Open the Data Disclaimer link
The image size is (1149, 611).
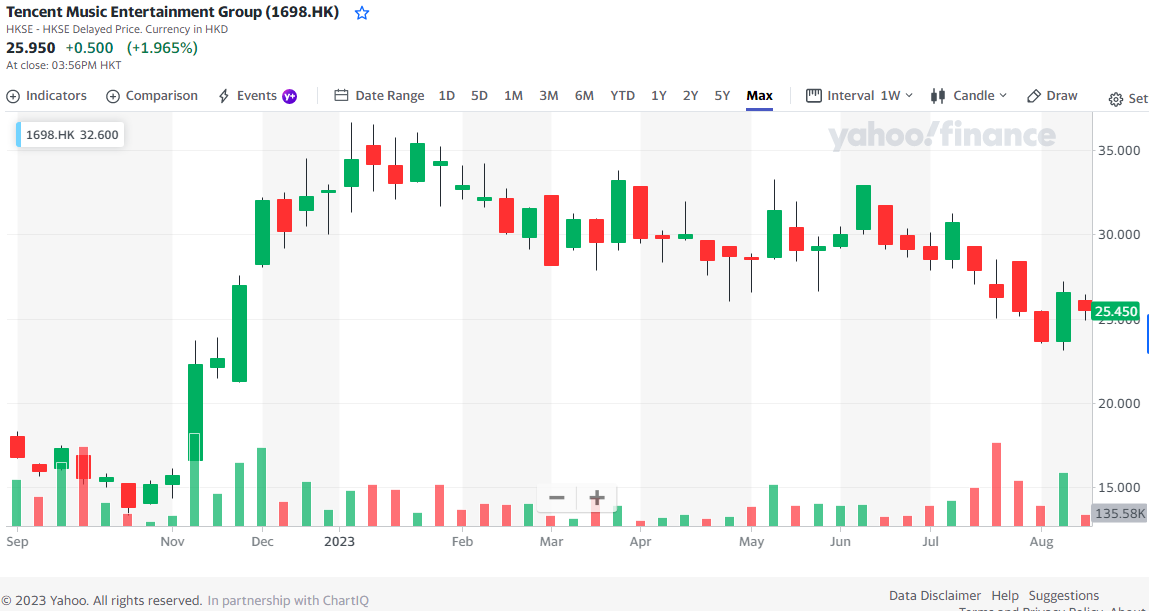click(934, 596)
